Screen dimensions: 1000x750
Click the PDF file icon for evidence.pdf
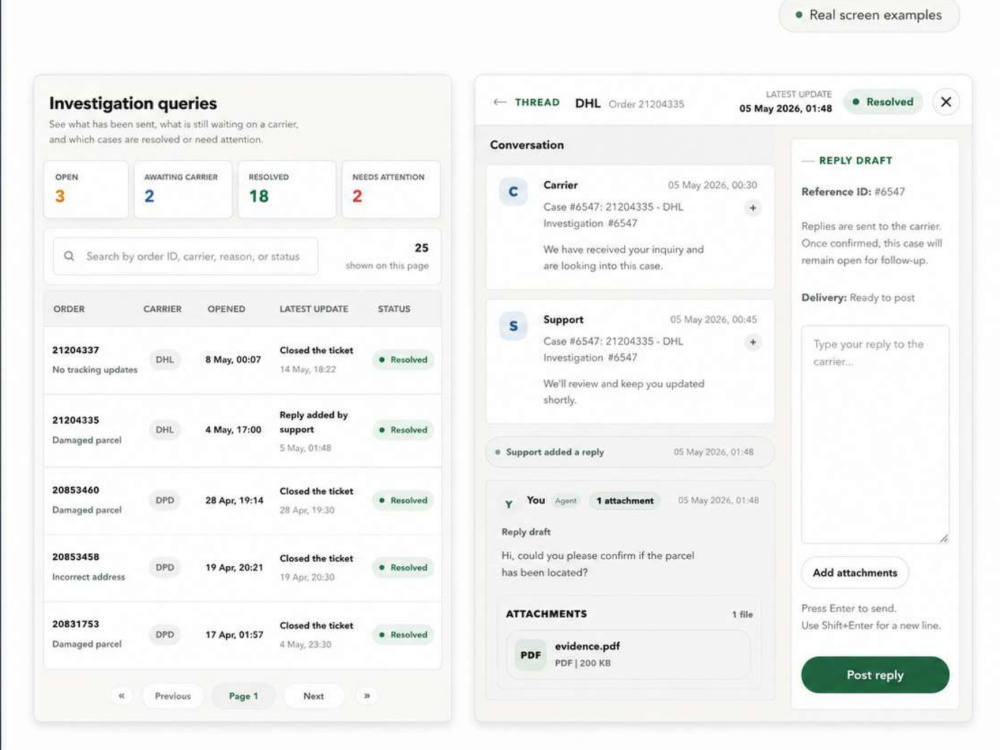coord(531,655)
